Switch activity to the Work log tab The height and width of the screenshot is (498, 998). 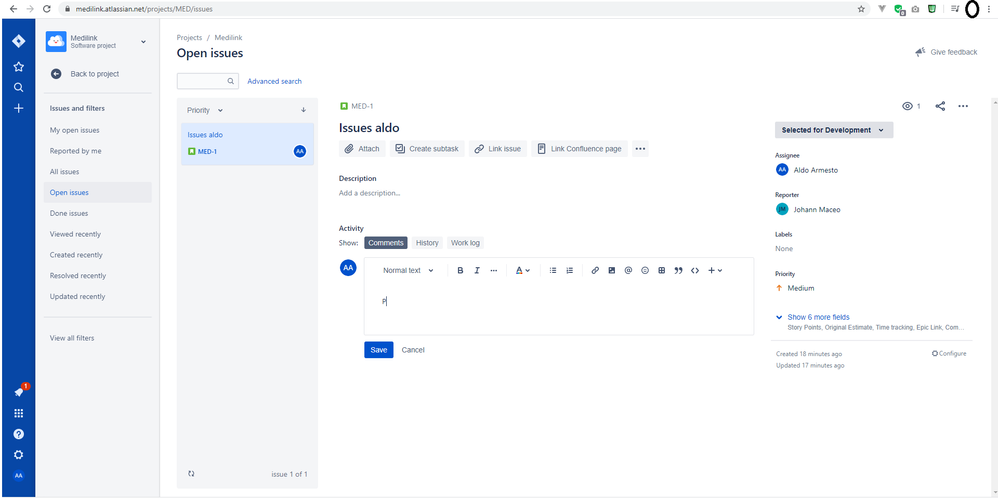coord(465,243)
